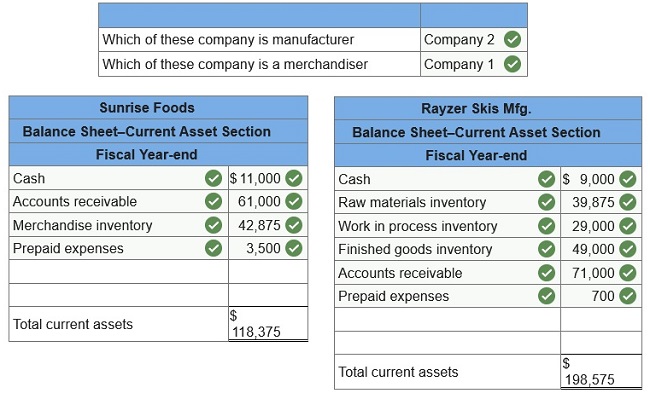Click the 71,000 receivable amount field

(601, 273)
